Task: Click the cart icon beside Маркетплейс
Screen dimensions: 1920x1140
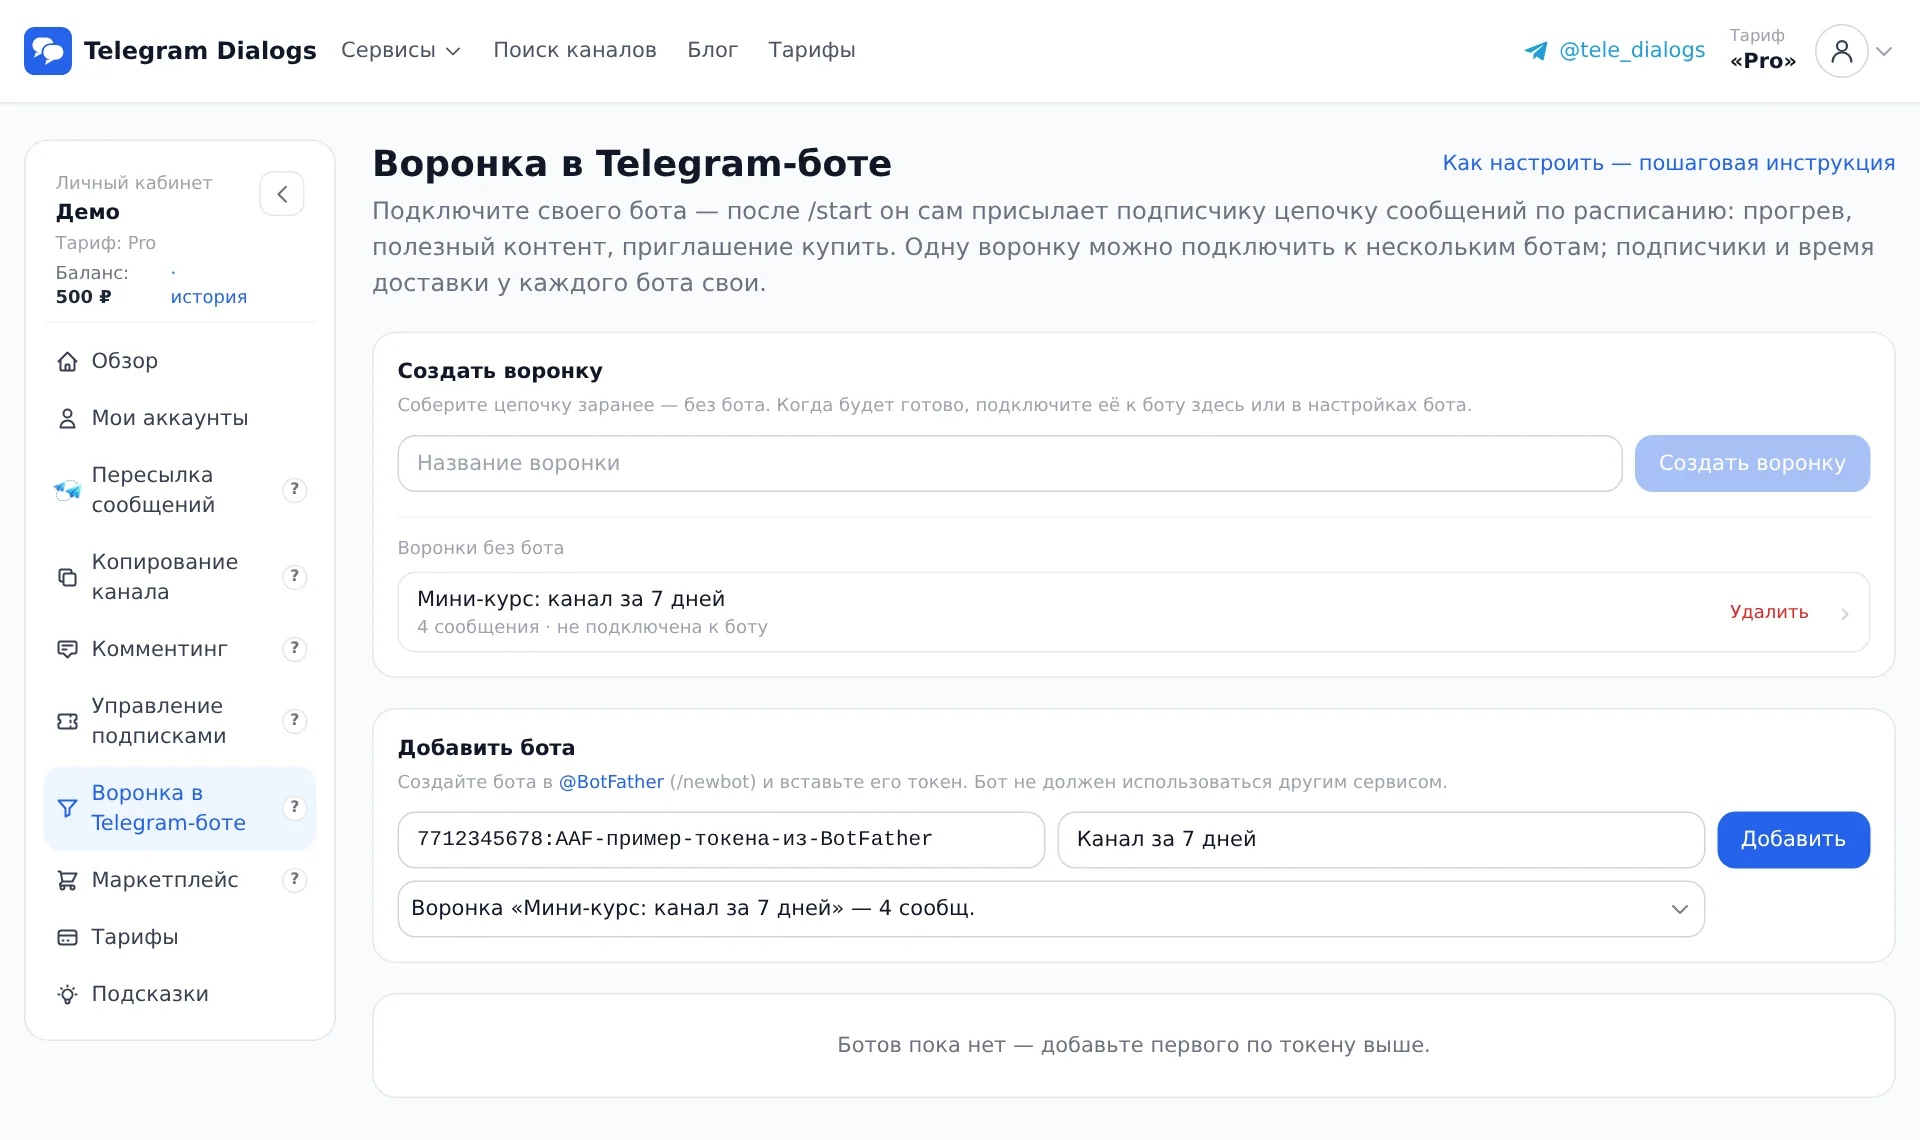Action: pyautogui.click(x=67, y=880)
